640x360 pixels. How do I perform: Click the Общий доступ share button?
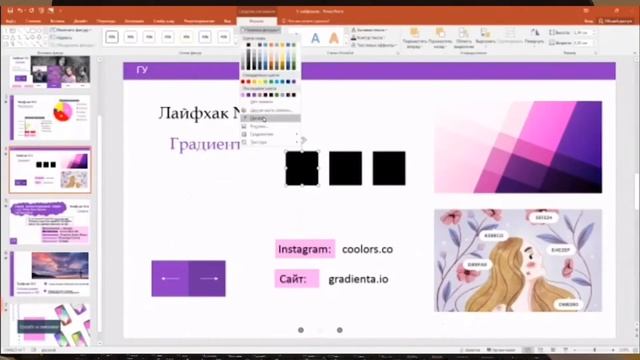[615, 21]
